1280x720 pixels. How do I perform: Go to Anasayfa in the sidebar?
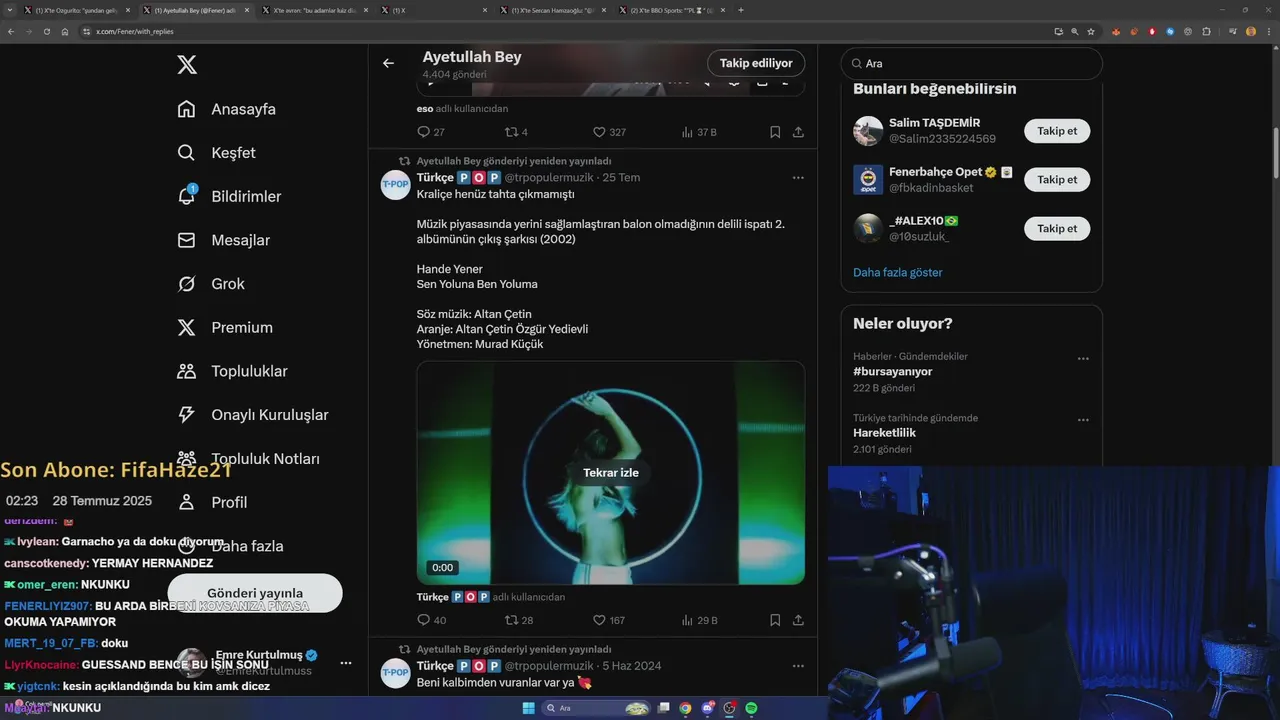[x=226, y=109]
